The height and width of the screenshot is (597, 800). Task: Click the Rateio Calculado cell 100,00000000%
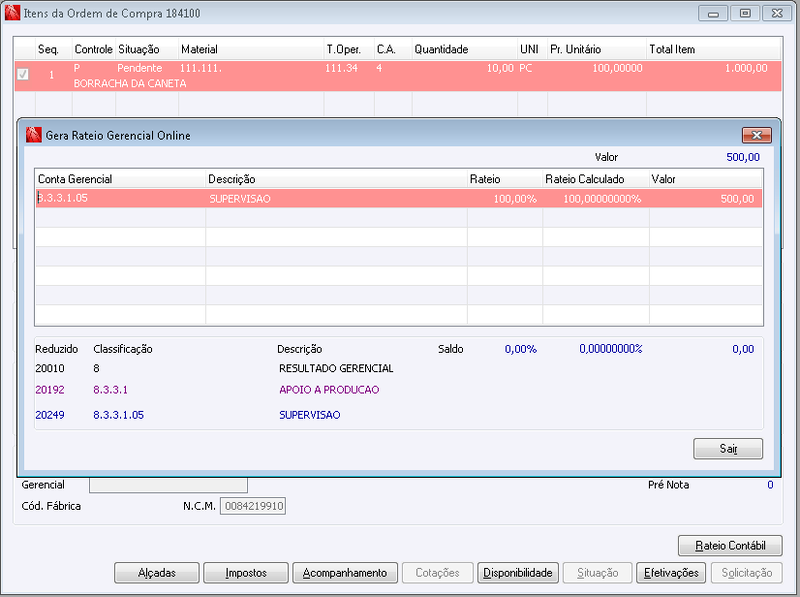596,198
